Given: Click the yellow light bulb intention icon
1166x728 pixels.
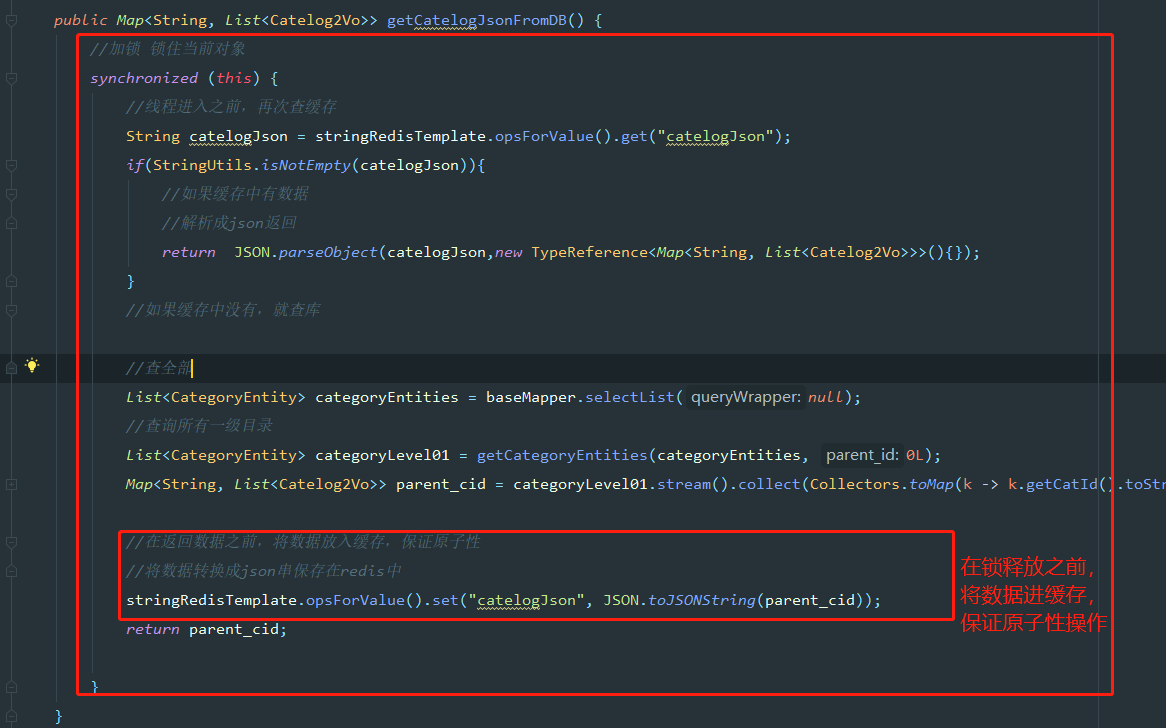Looking at the screenshot, I should pyautogui.click(x=32, y=365).
